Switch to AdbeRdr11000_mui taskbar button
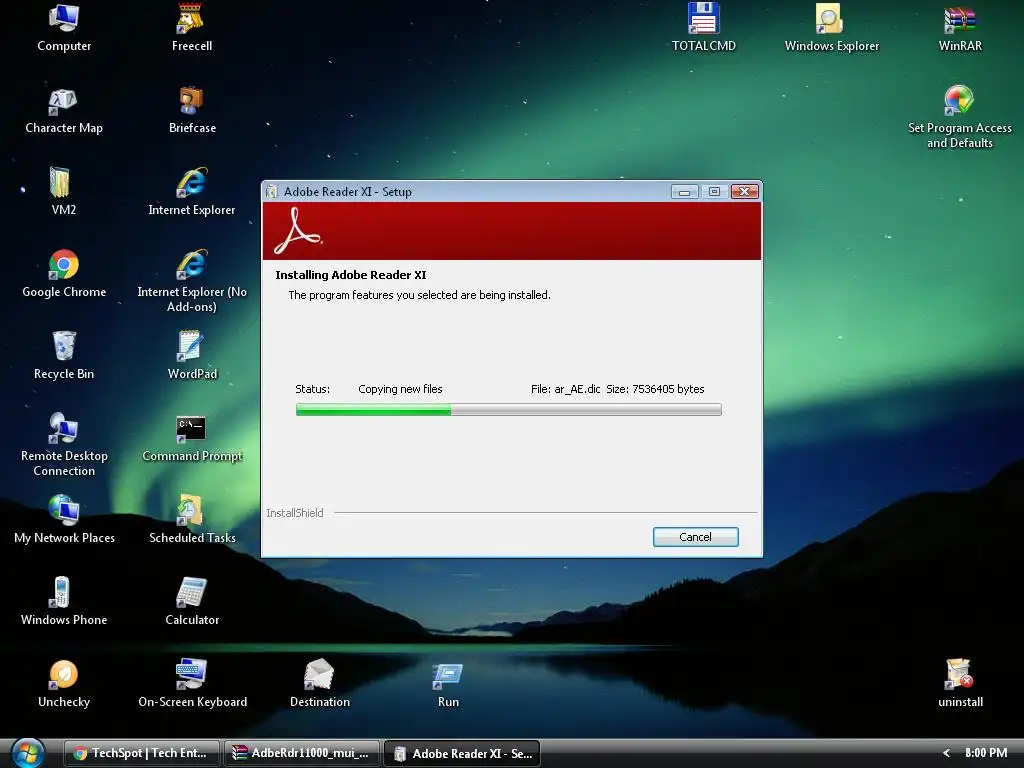The width and height of the screenshot is (1024, 768). point(302,753)
